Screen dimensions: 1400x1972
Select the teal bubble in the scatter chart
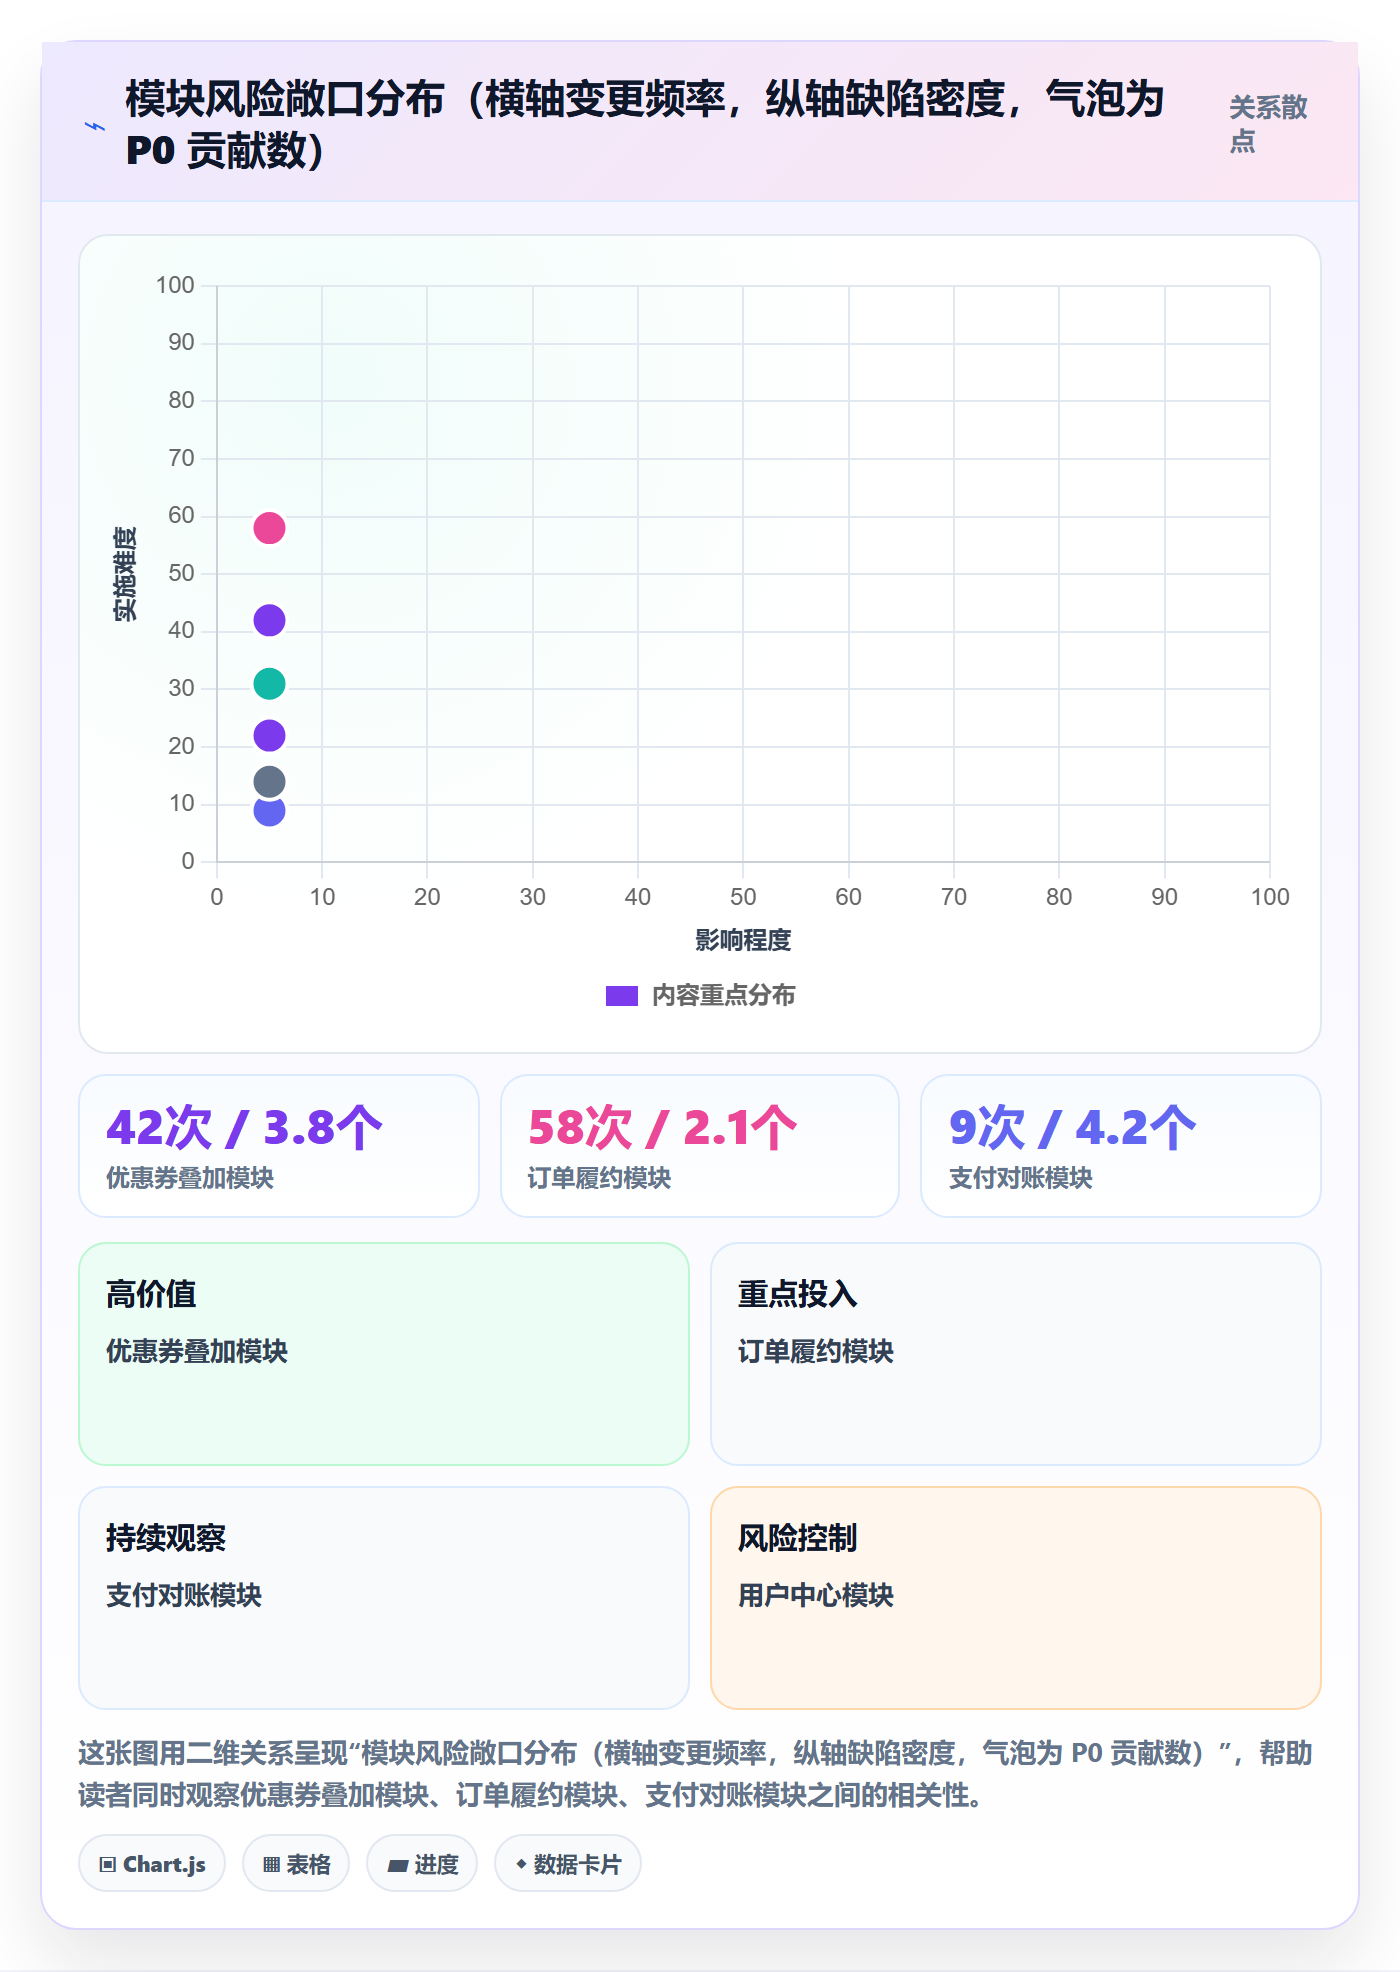269,684
